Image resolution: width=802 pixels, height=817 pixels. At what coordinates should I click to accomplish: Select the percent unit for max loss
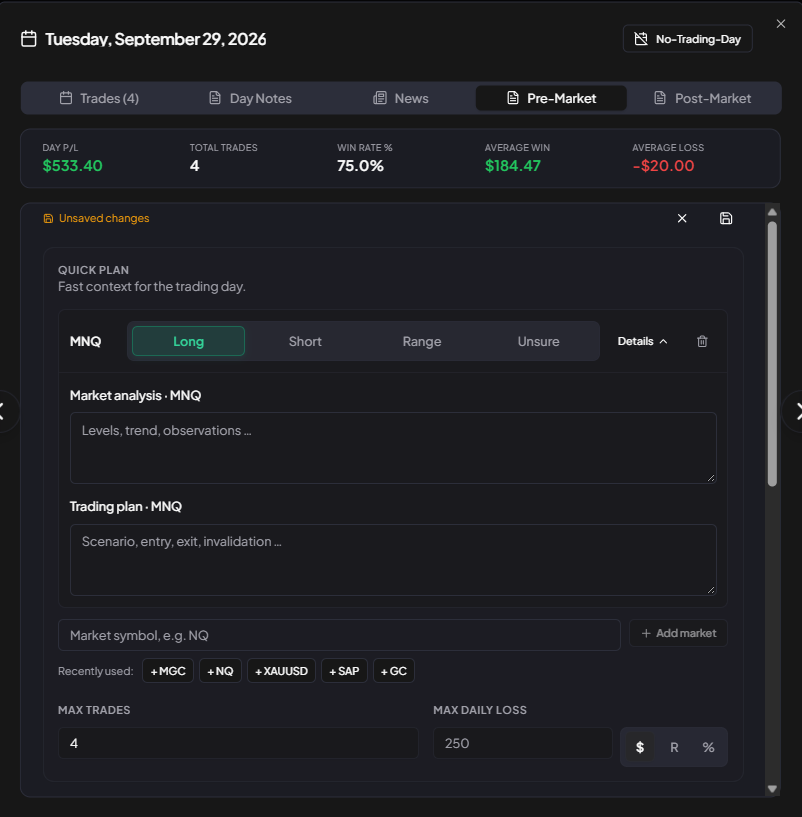(x=708, y=747)
